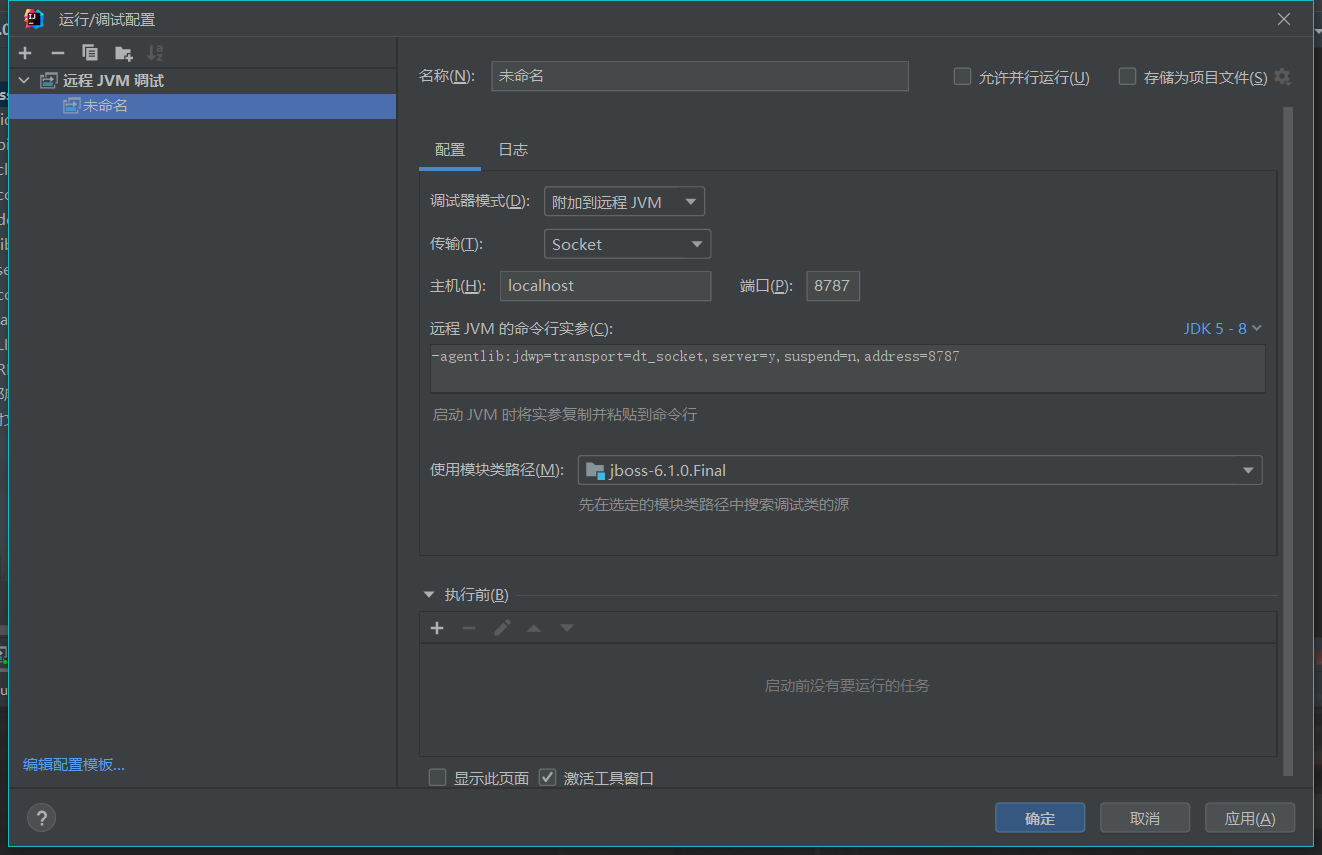The height and width of the screenshot is (855, 1322).
Task: Remove the selected configuration
Action: 58,52
